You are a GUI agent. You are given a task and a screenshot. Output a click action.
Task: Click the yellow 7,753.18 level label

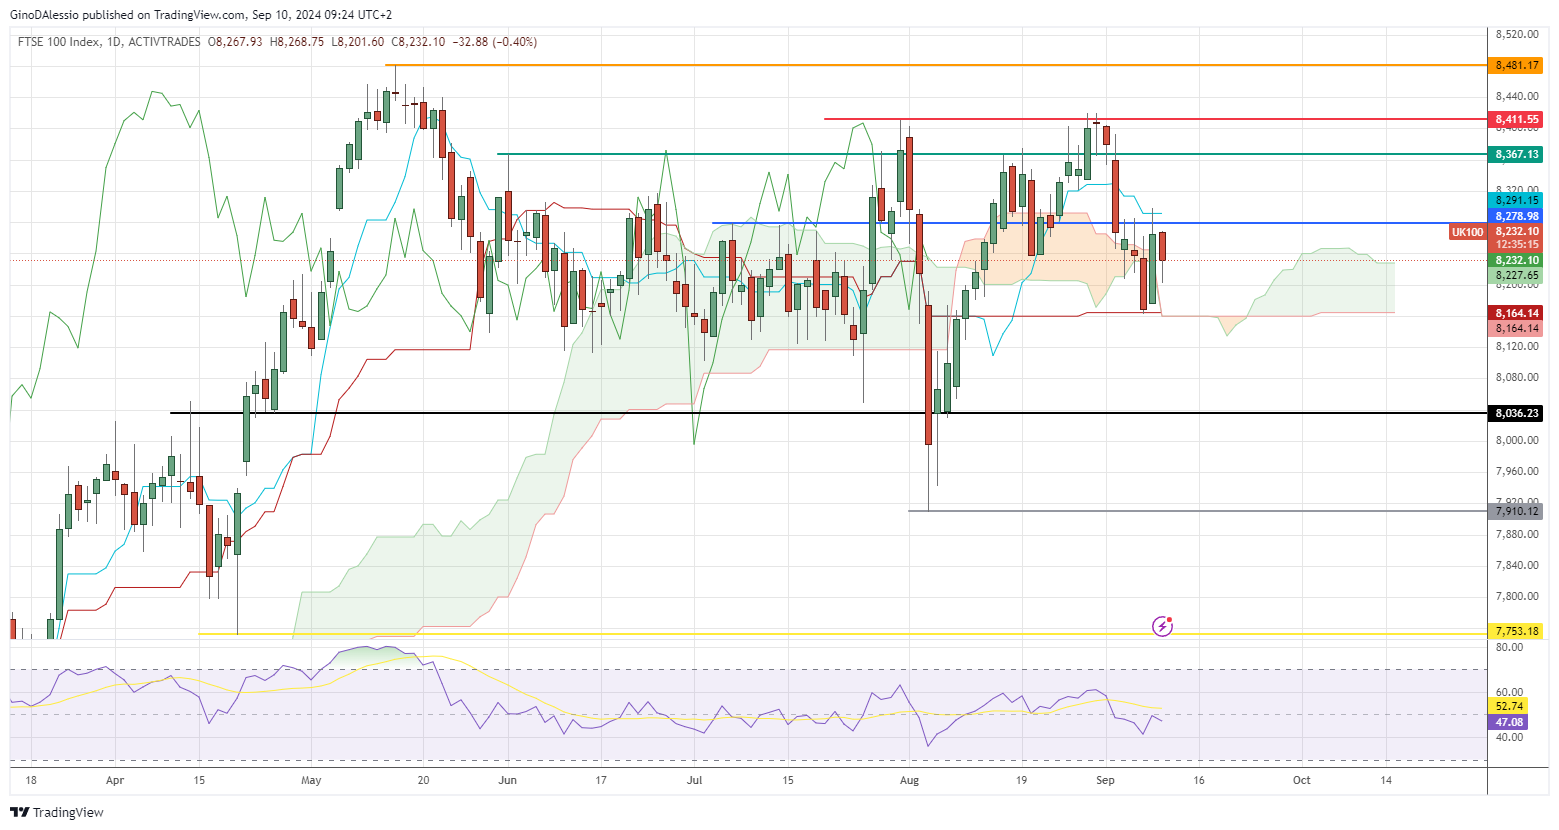pyautogui.click(x=1516, y=631)
